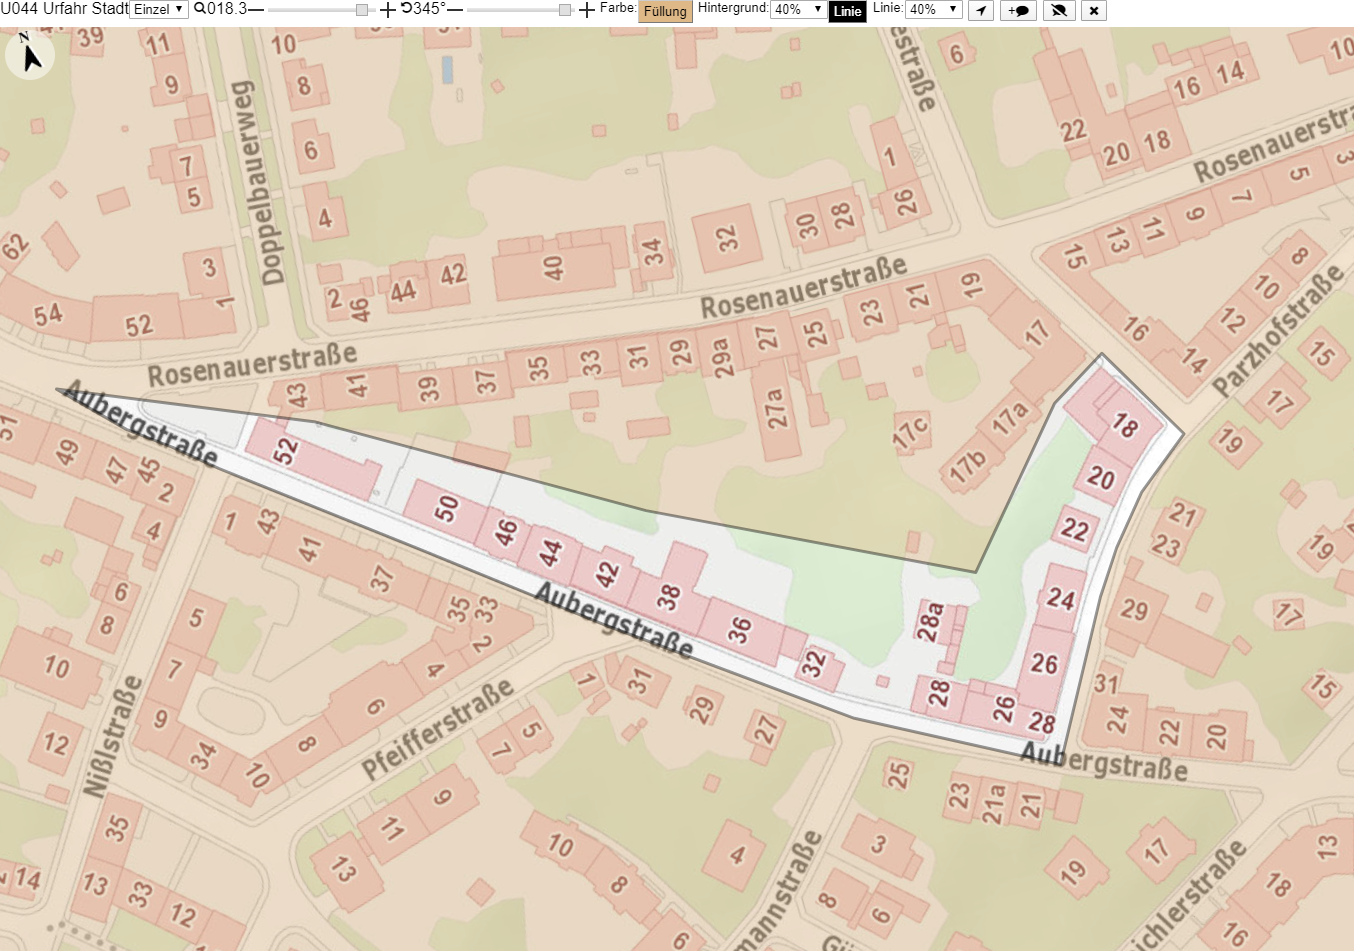
Task: Click building 18 in the highlighted polygon
Action: [x=1125, y=427]
